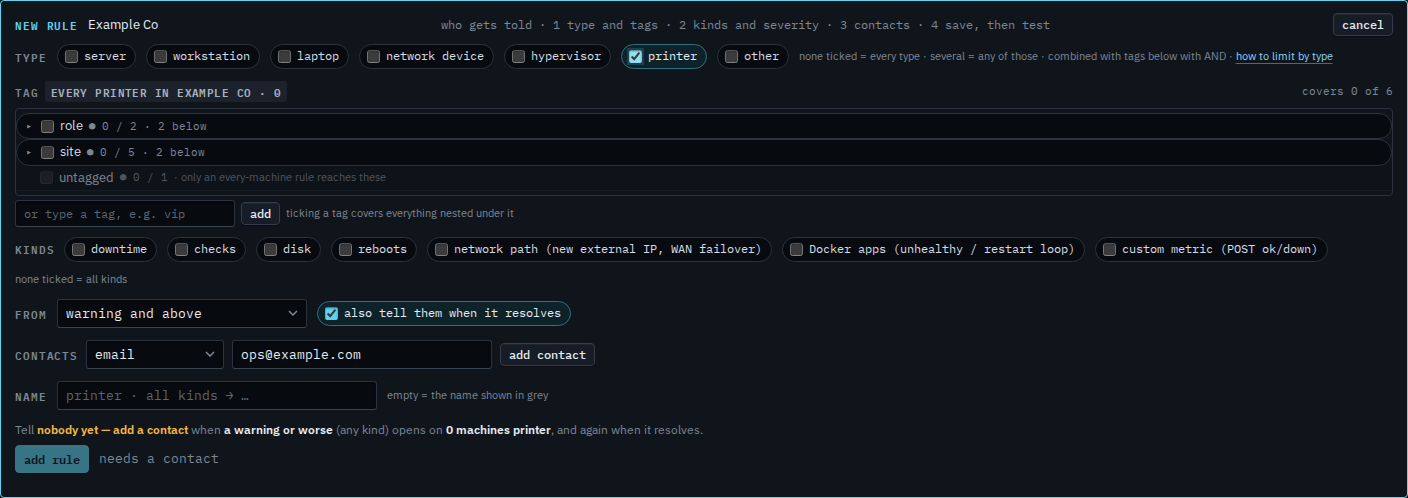Tick the laptop type checkbox
This screenshot has width=1408, height=498.
tap(284, 57)
